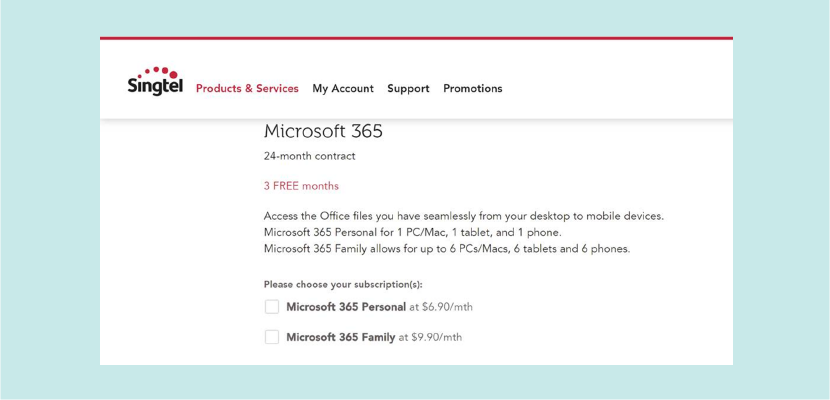Open the Support section

pyautogui.click(x=408, y=89)
